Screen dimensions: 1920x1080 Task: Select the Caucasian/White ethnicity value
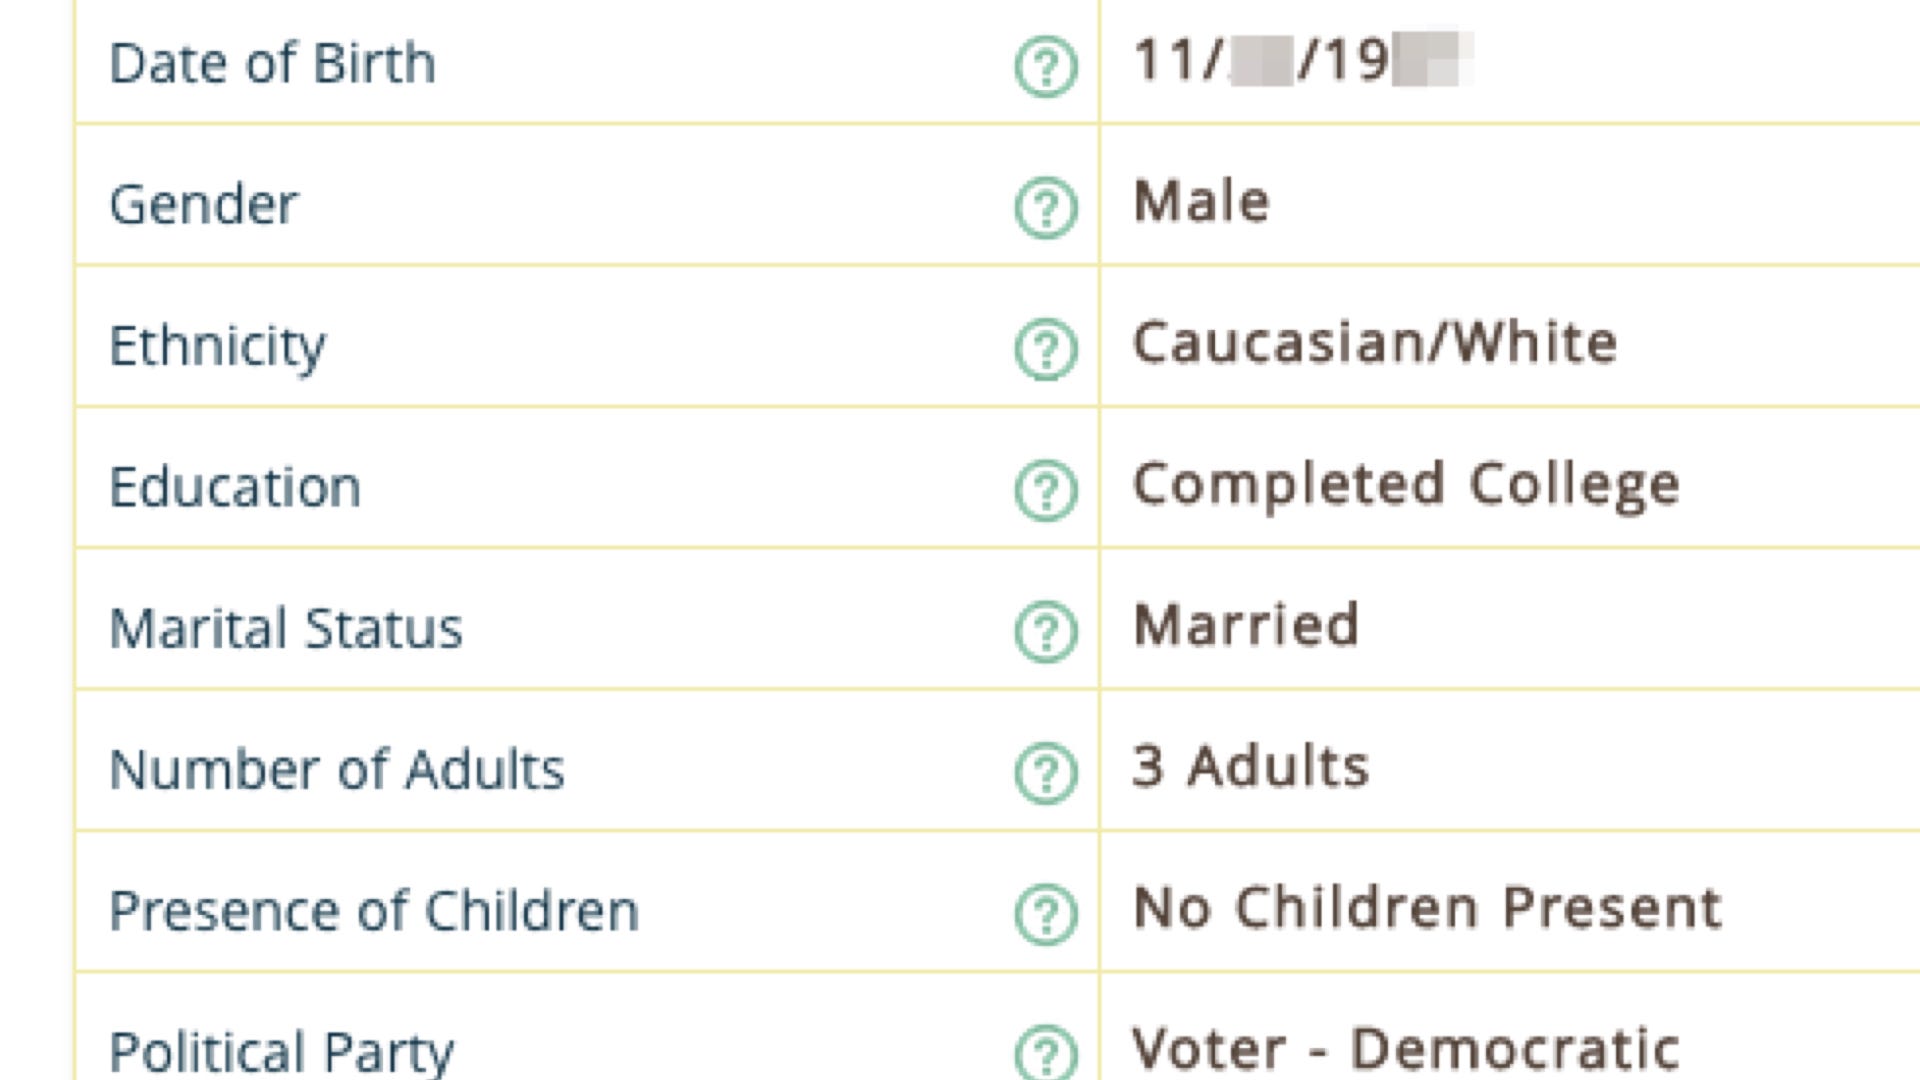(1375, 342)
